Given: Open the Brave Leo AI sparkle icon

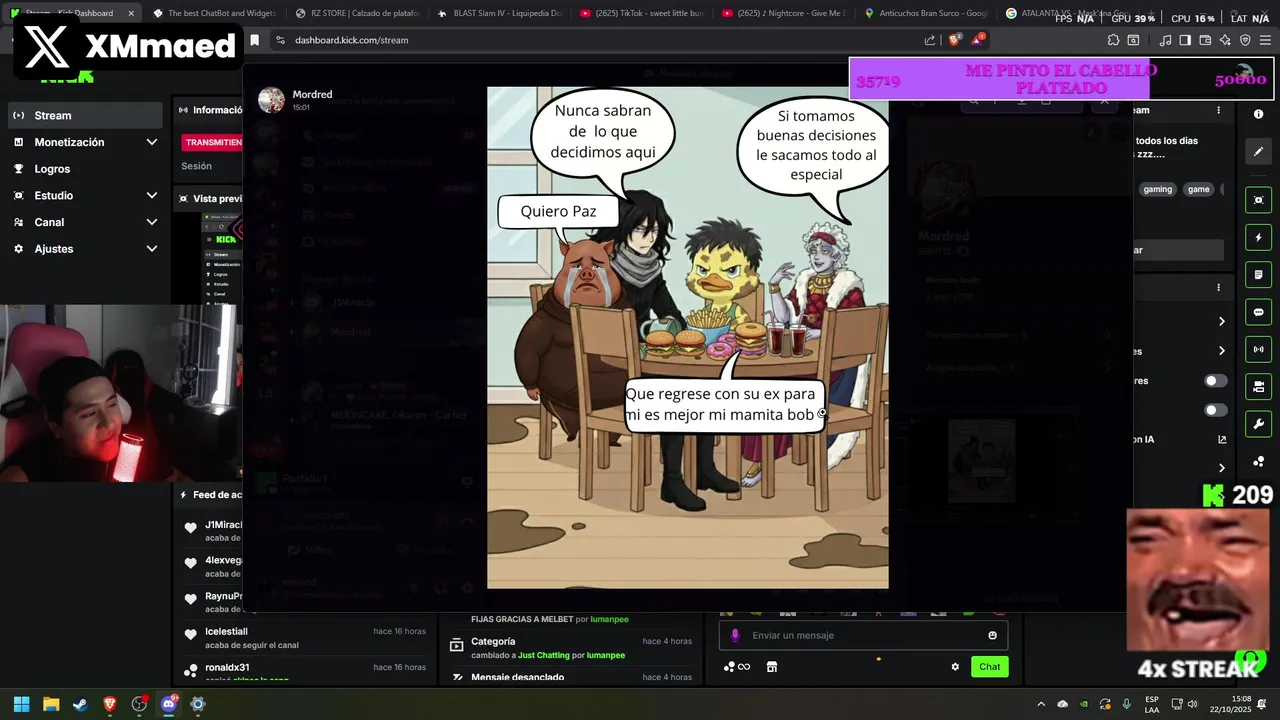Looking at the screenshot, I should (x=1225, y=40).
